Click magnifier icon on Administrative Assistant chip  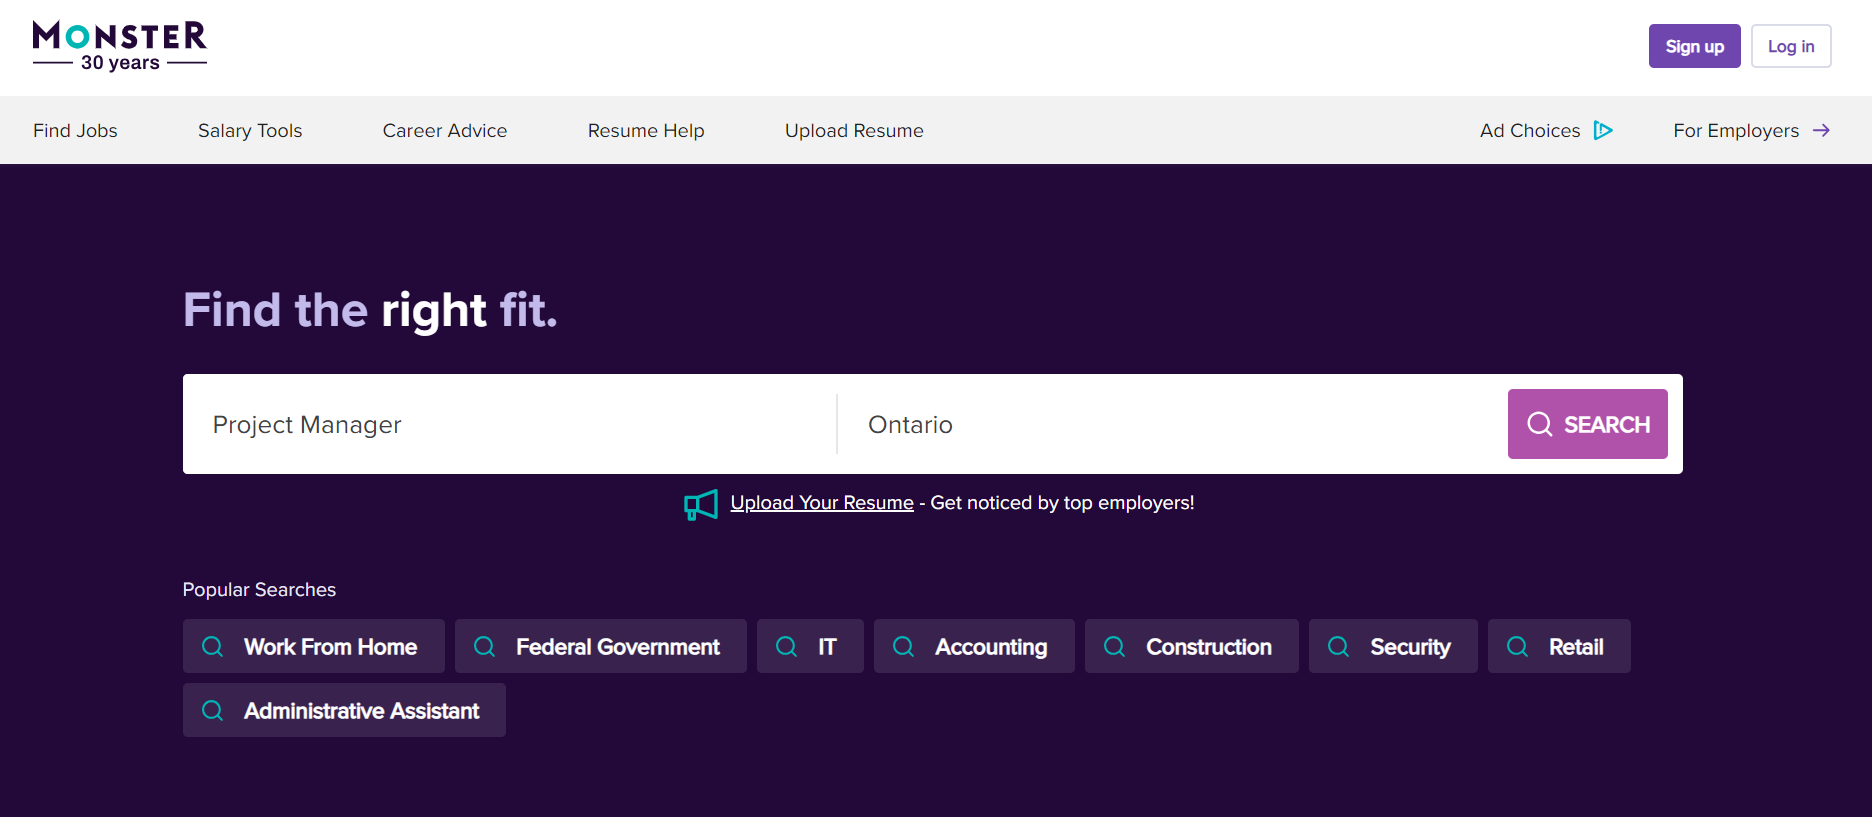pos(213,710)
